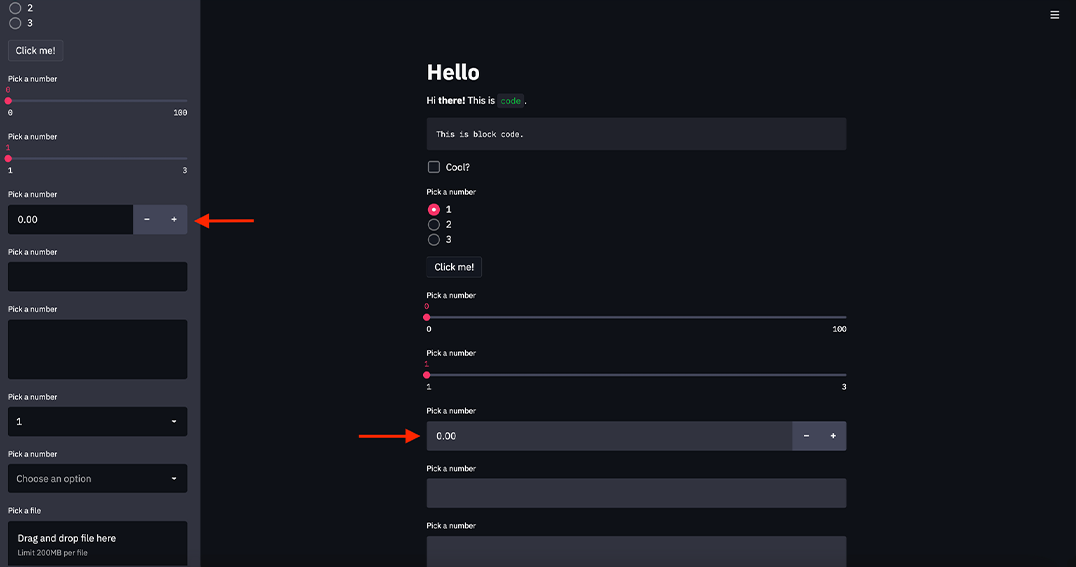
Task: Click the sidebar number input plus button
Action: pyautogui.click(x=173, y=219)
